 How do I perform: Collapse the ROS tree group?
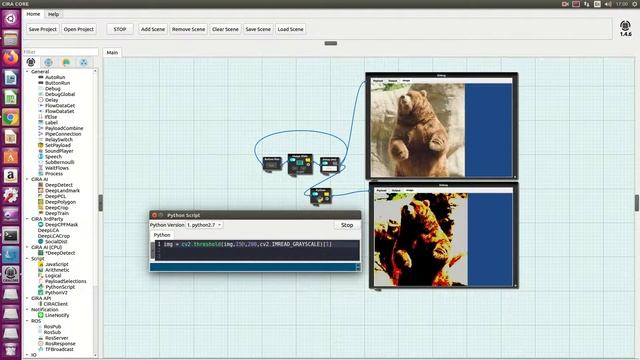tap(27, 321)
